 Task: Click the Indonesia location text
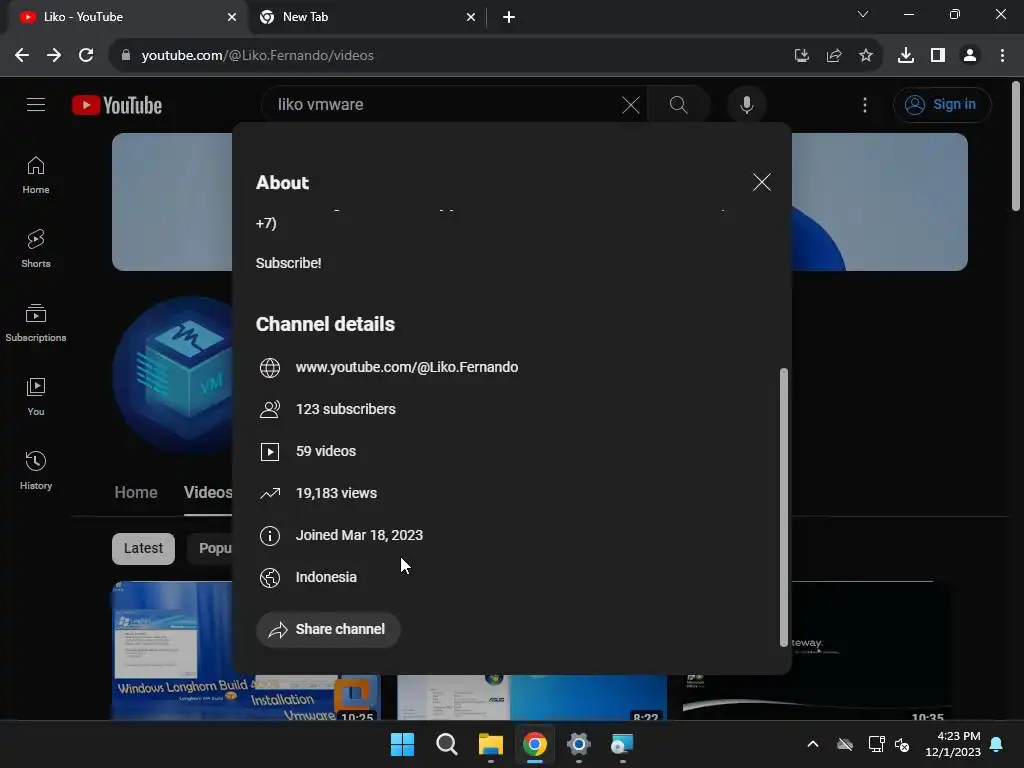[326, 577]
